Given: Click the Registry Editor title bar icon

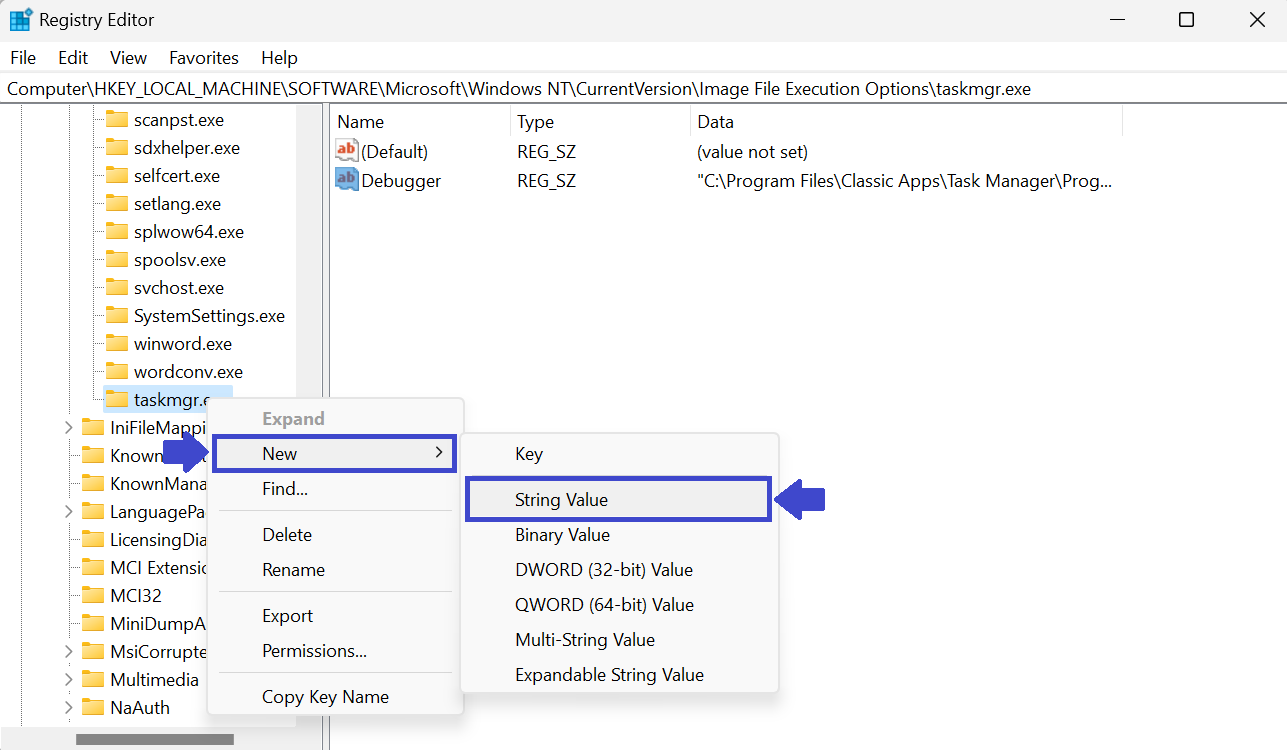Looking at the screenshot, I should click(x=20, y=19).
